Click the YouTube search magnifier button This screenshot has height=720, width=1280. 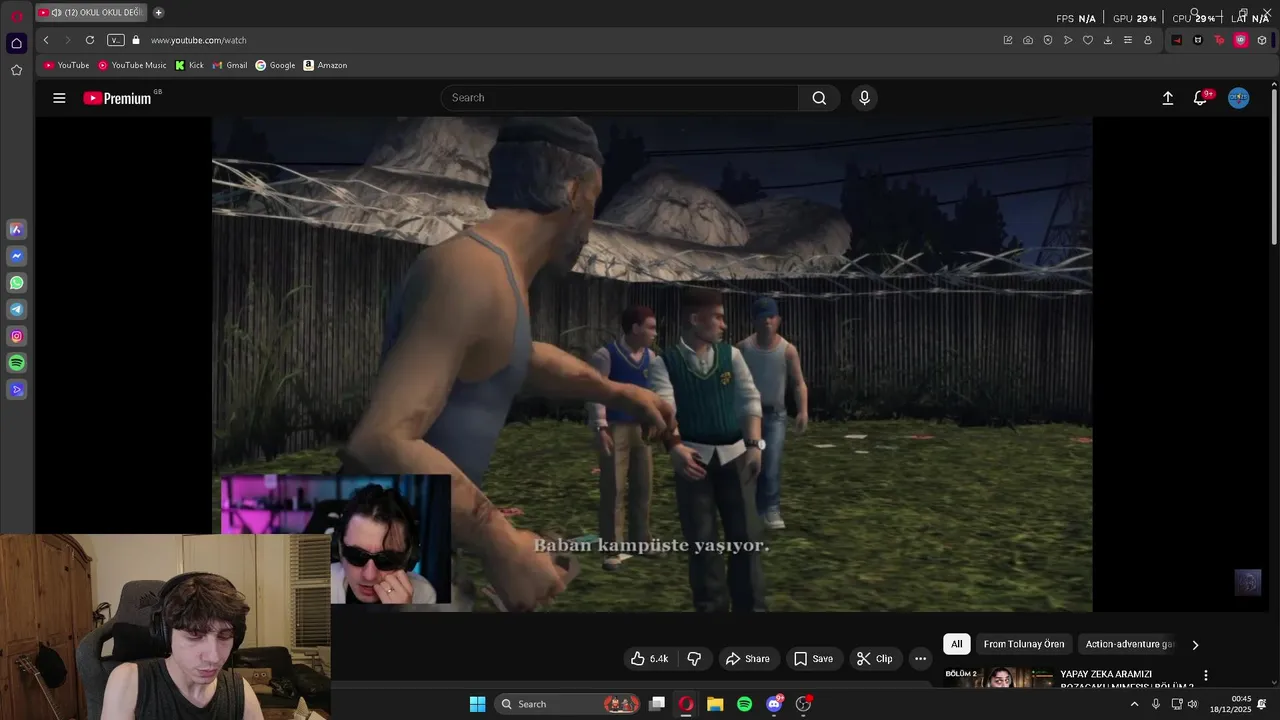(819, 98)
